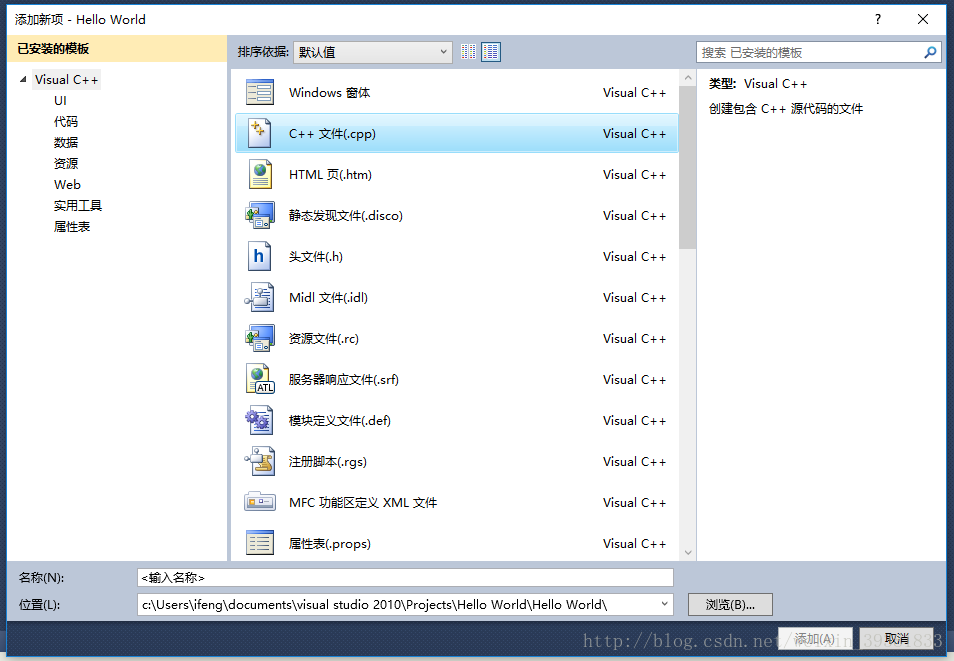Click the scrollbar down arrow
954x661 pixels.
[688, 553]
